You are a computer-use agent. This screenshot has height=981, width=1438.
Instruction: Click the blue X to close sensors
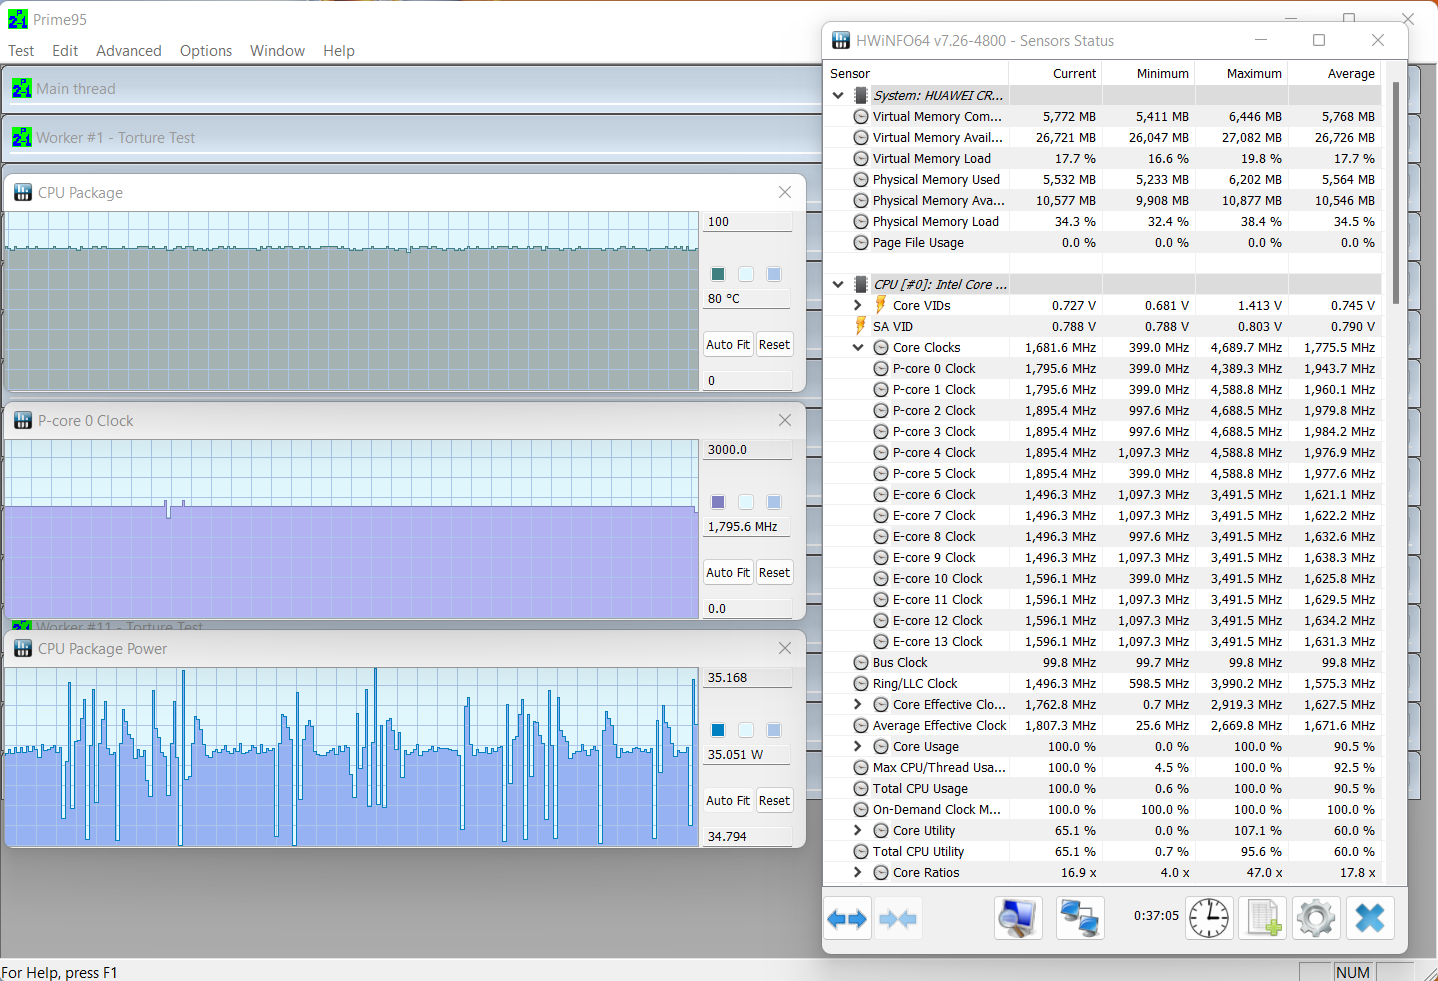click(x=1370, y=918)
